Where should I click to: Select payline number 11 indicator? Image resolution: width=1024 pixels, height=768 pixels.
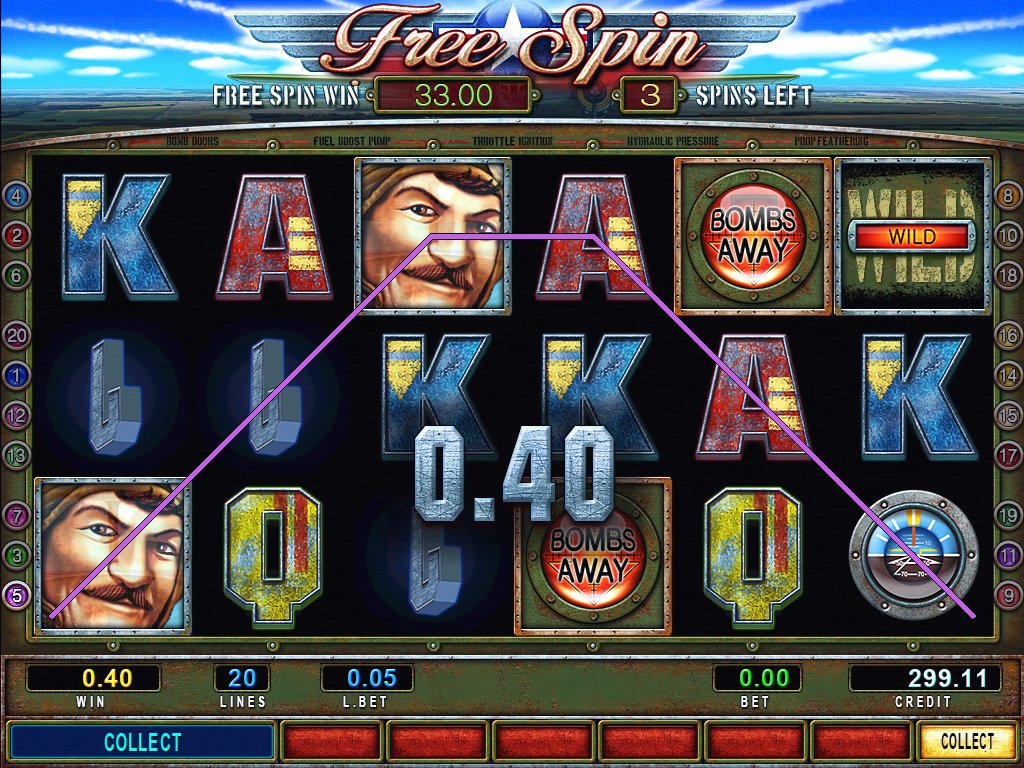(x=1008, y=556)
